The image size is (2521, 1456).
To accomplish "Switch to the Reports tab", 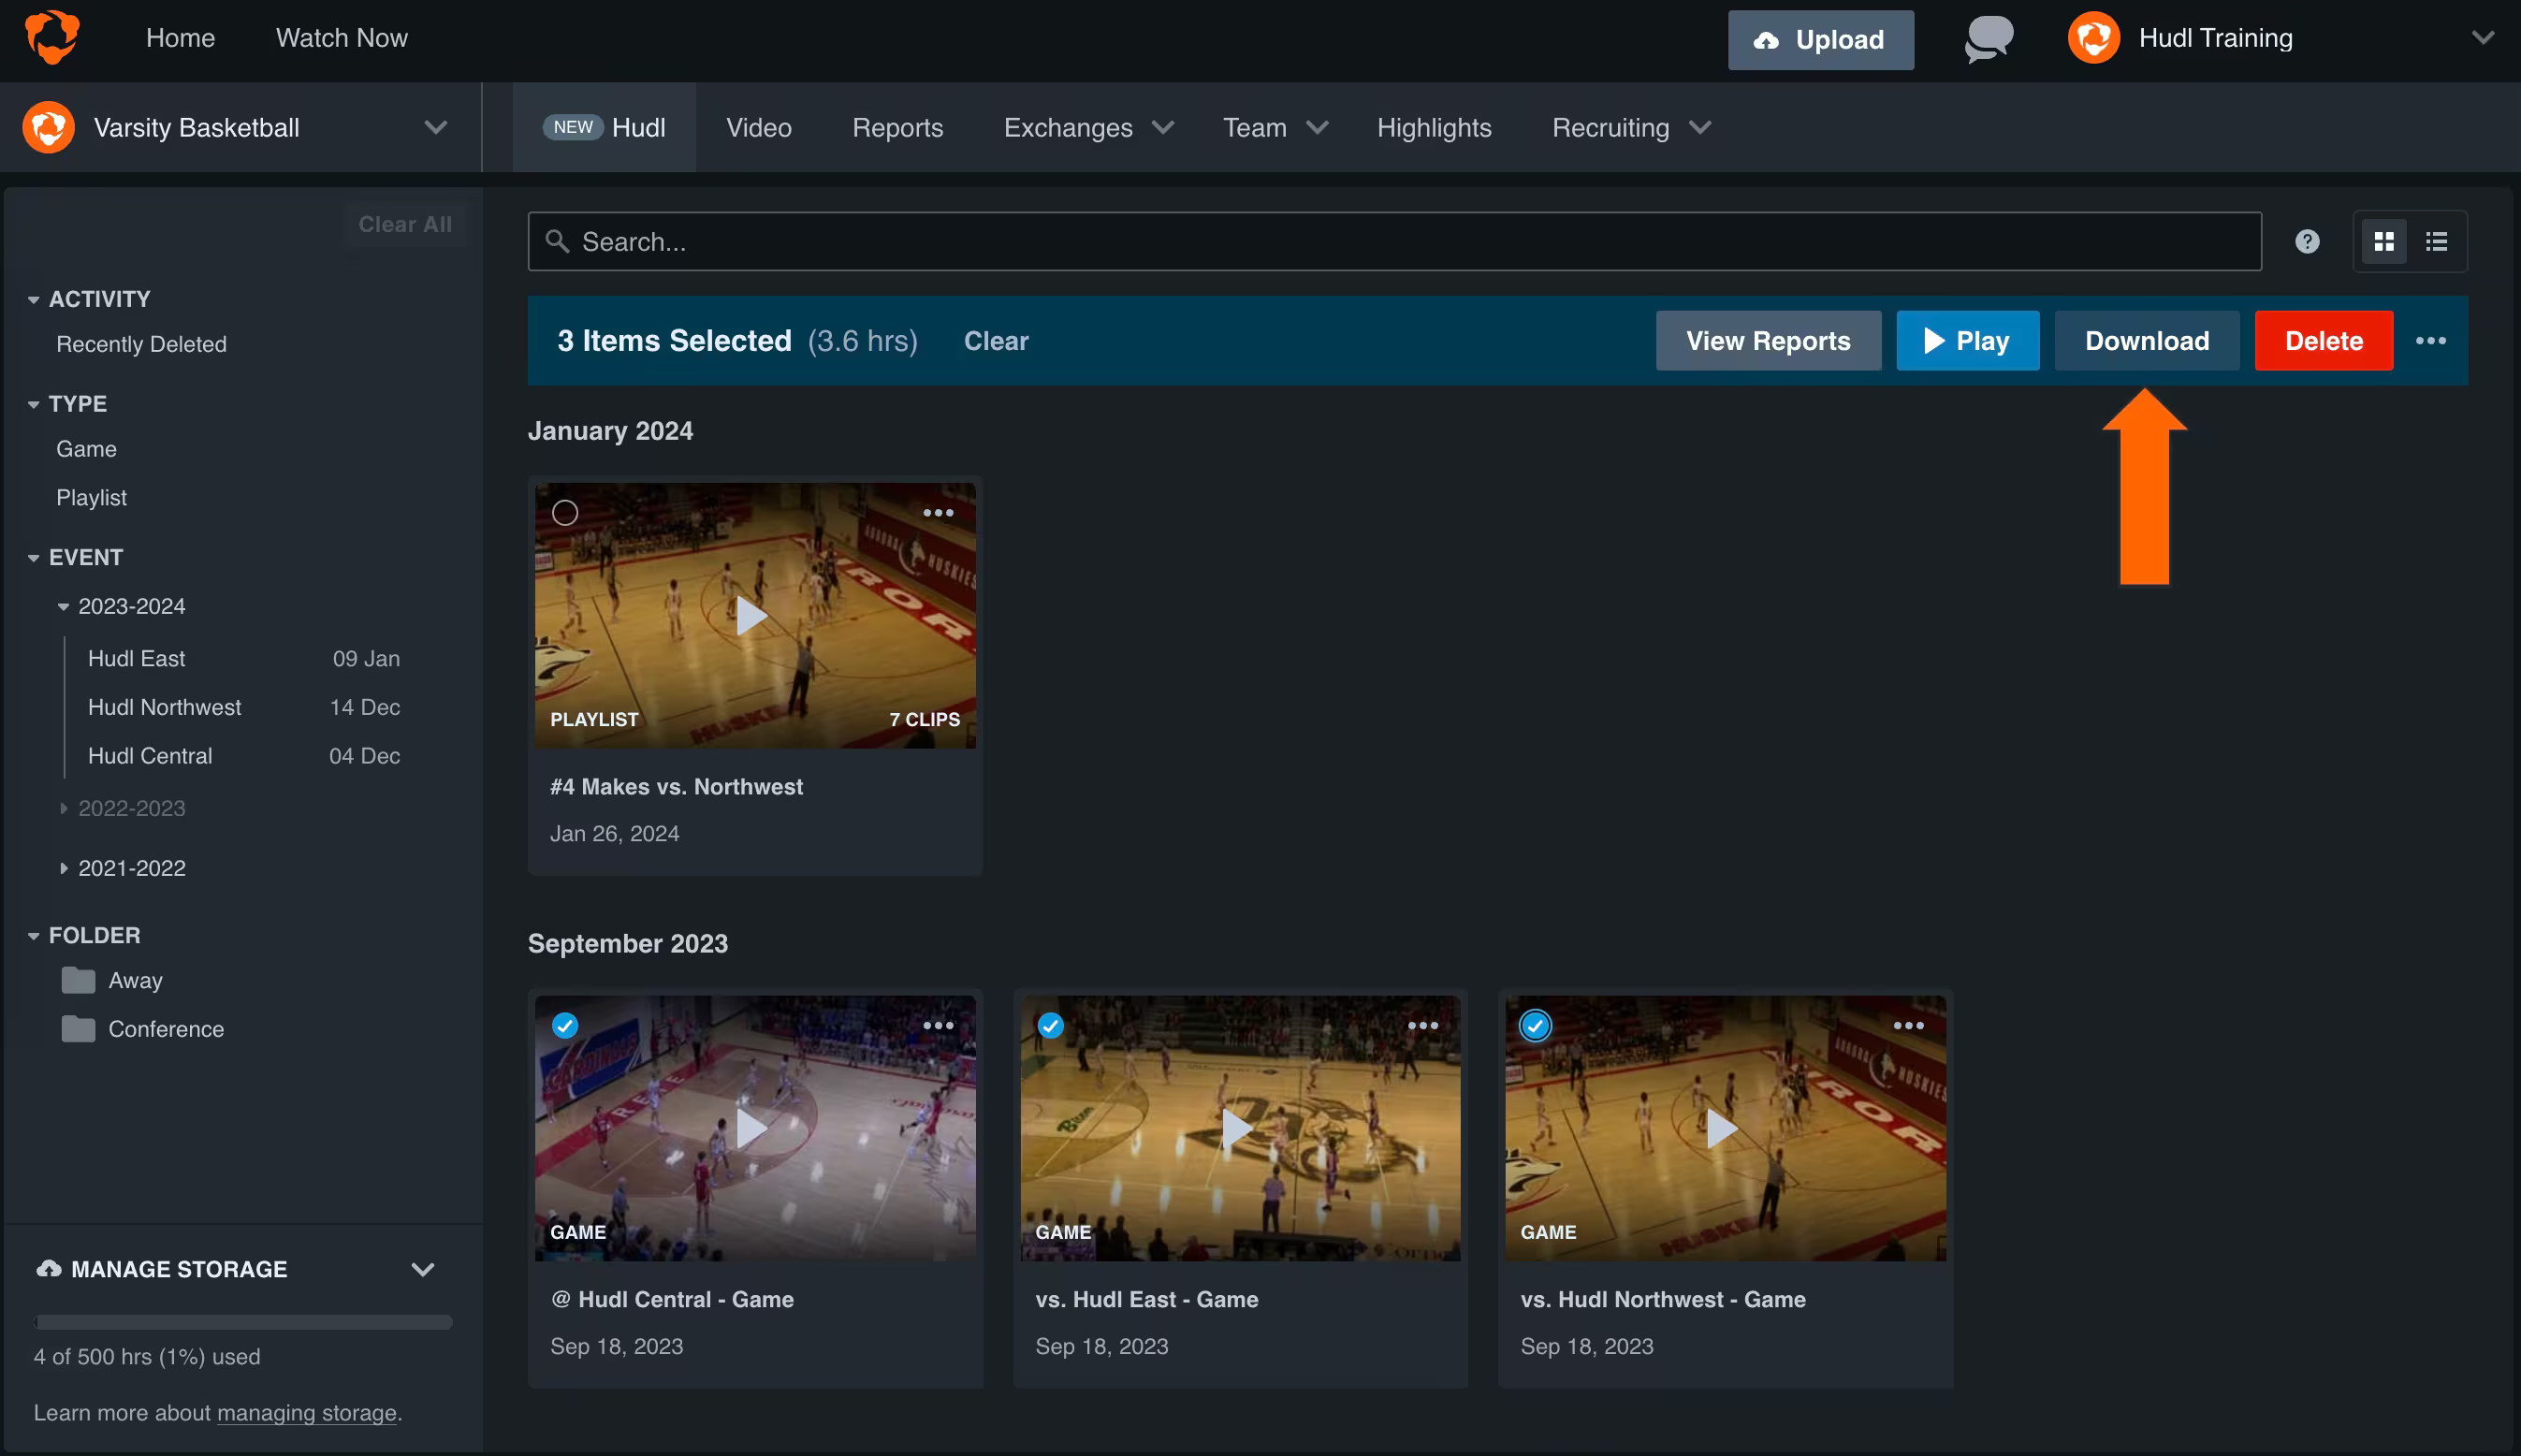I will click(897, 127).
